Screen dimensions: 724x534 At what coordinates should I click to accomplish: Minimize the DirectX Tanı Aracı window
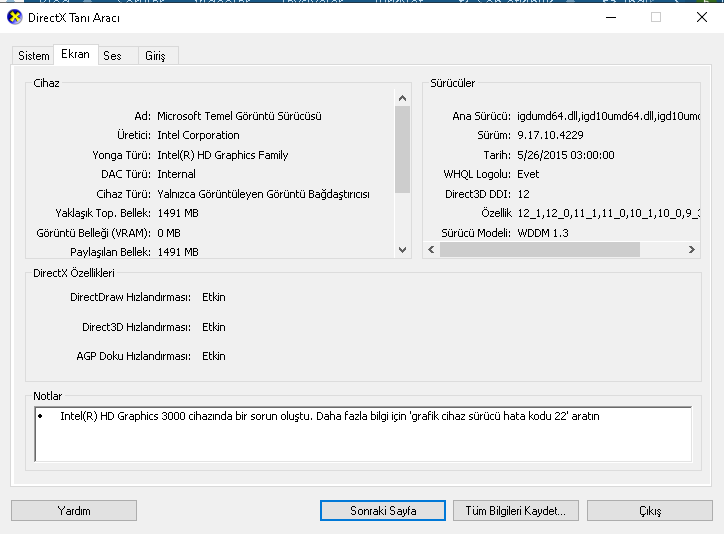click(611, 18)
